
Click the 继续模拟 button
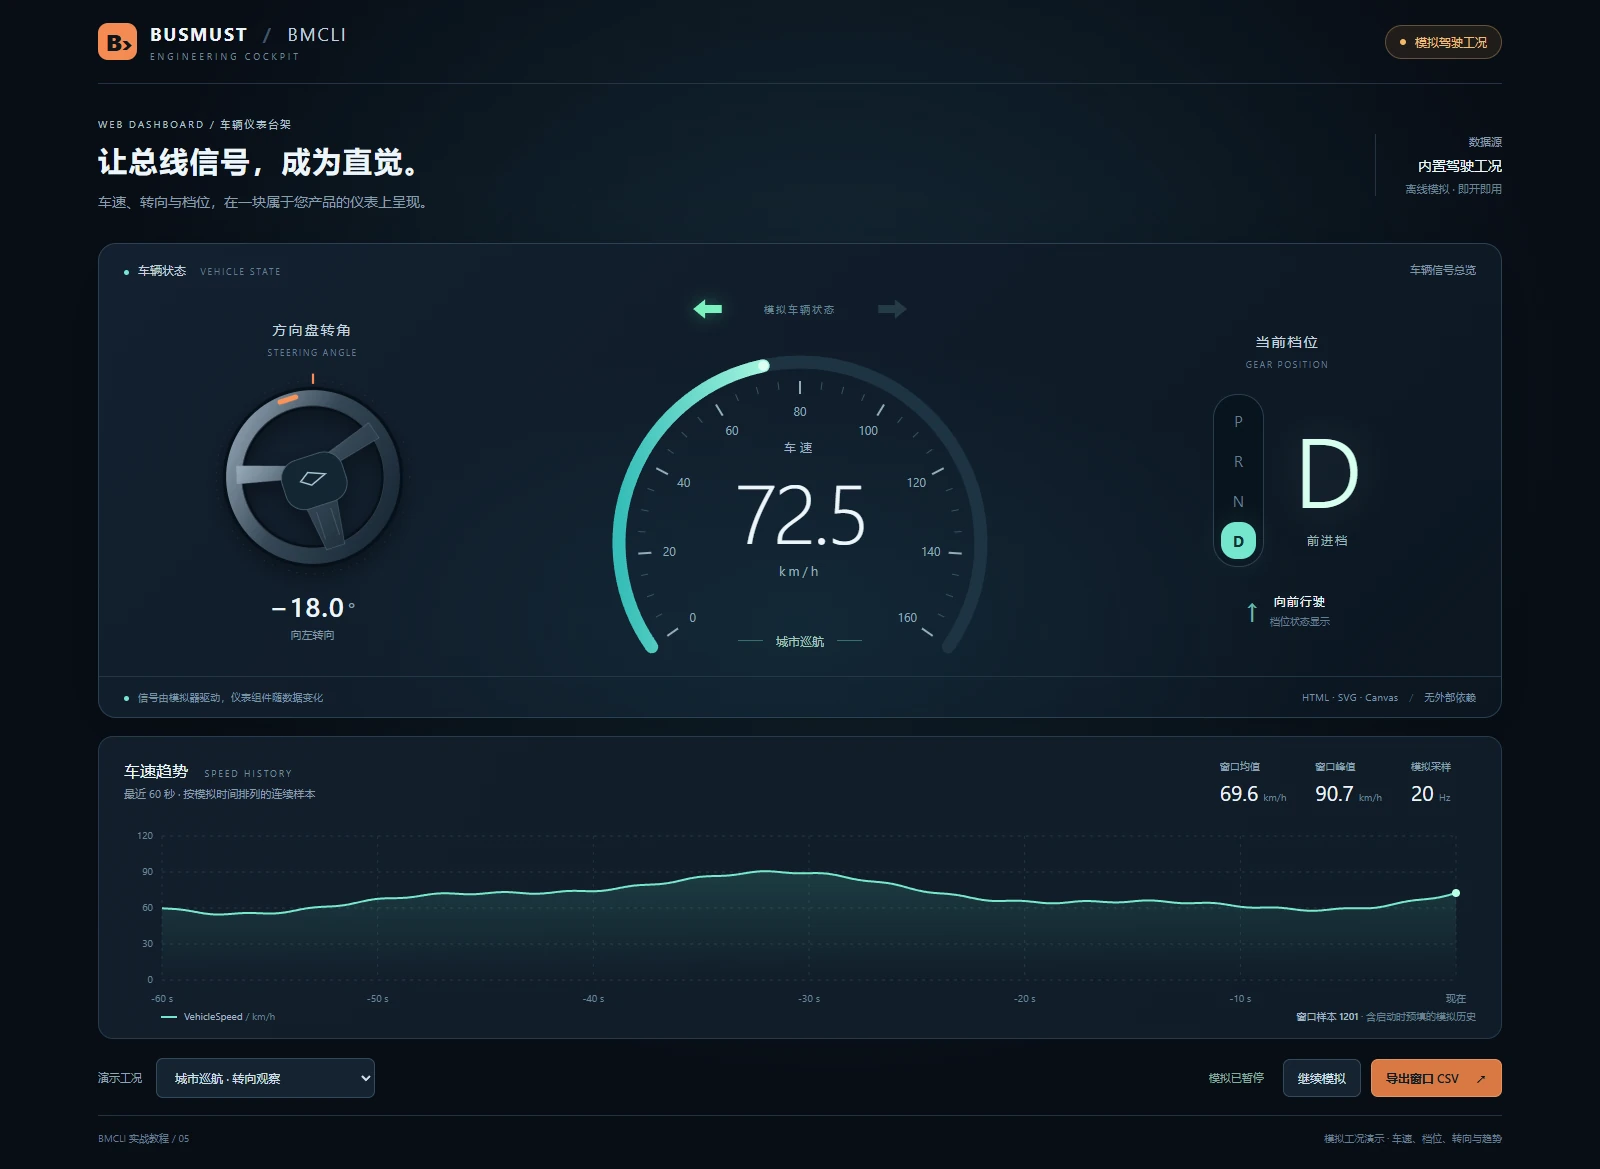point(1321,1078)
